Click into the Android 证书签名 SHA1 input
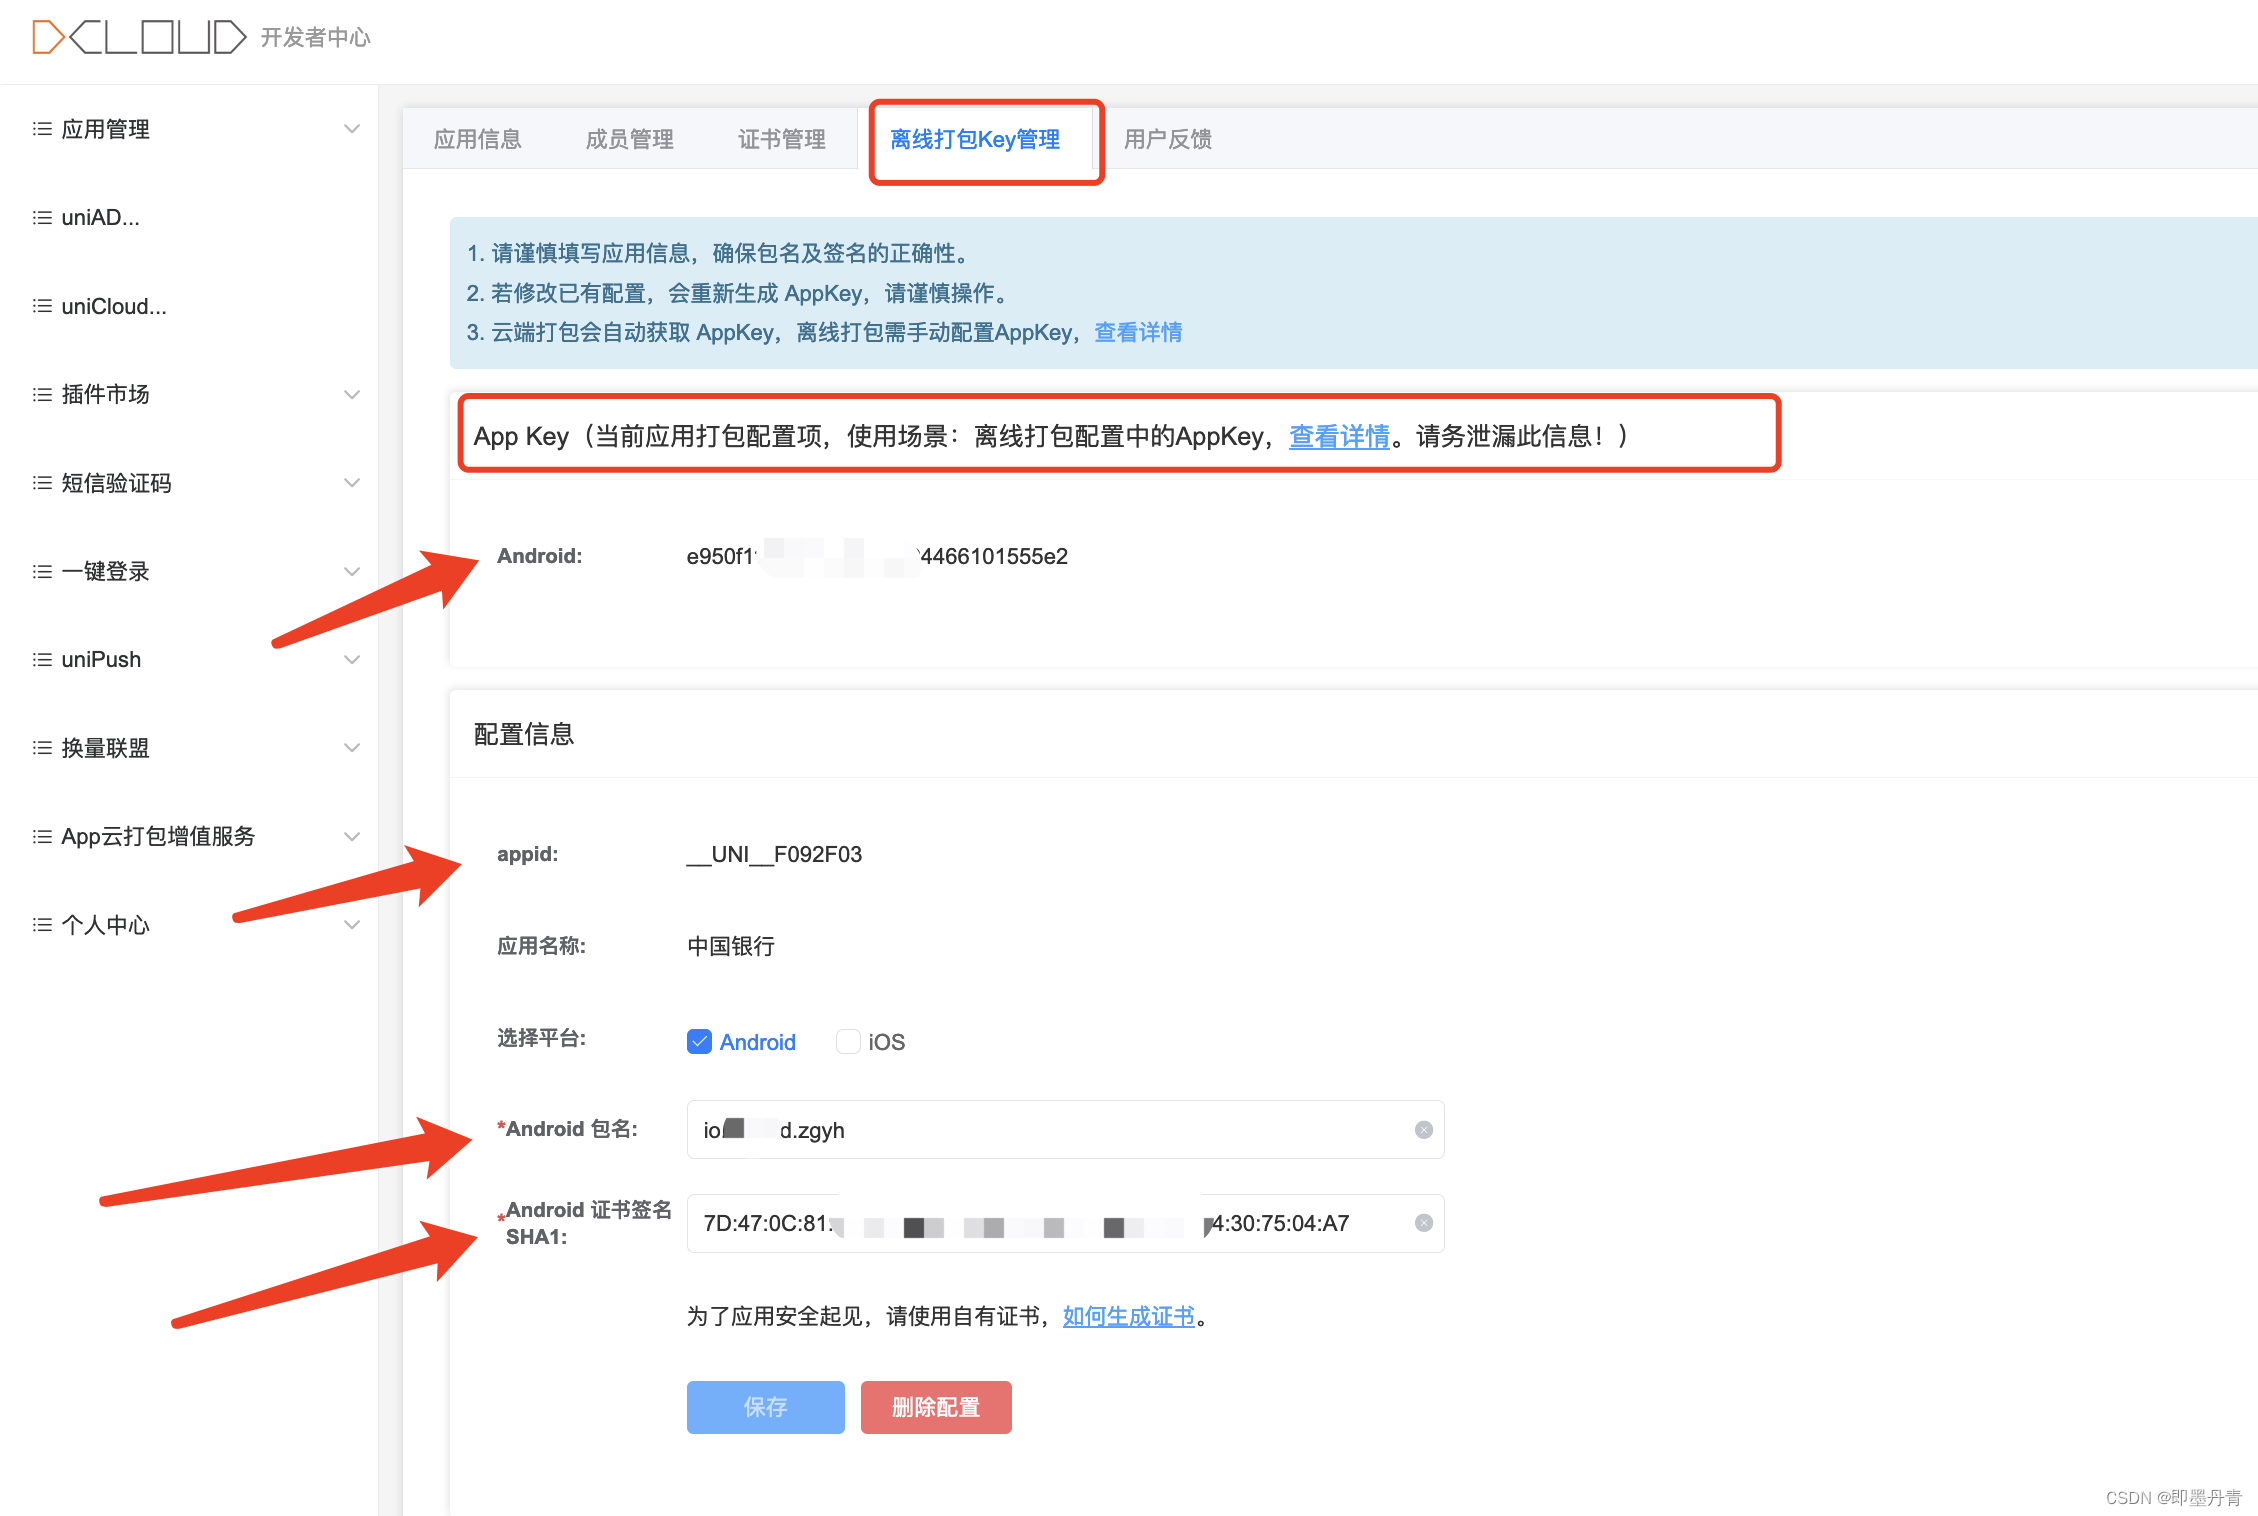This screenshot has width=2258, height=1516. click(1065, 1223)
